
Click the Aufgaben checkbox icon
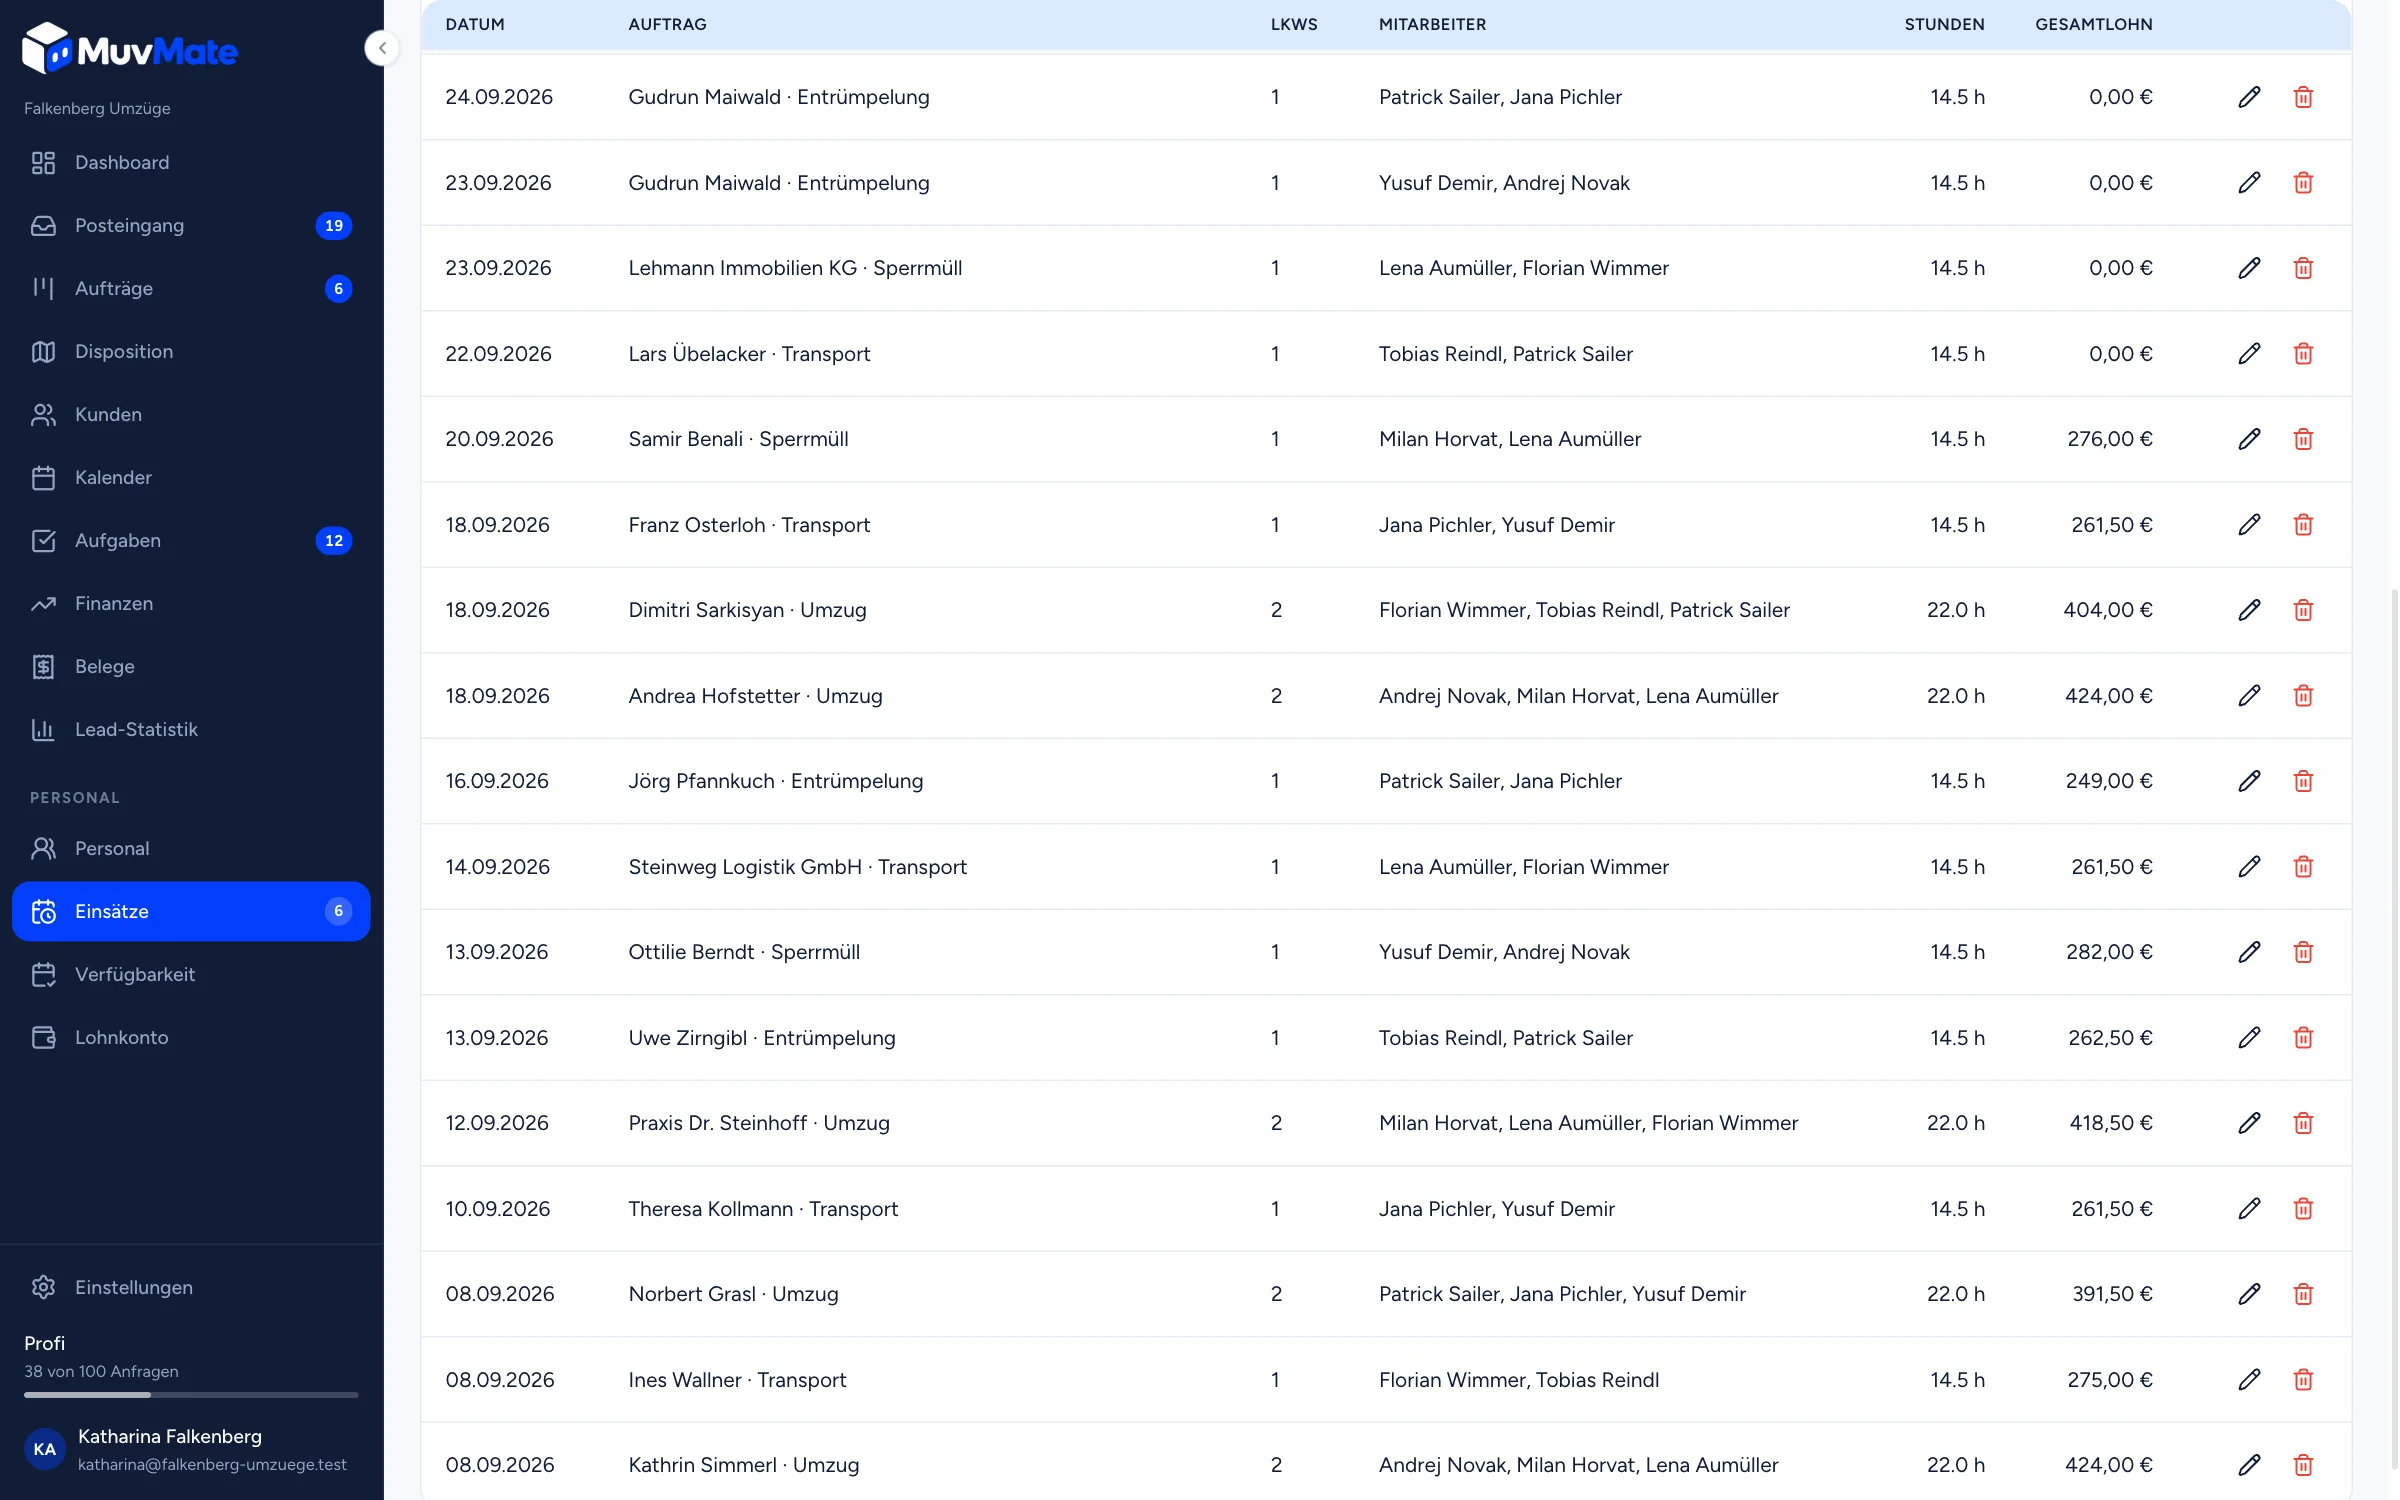click(43, 540)
